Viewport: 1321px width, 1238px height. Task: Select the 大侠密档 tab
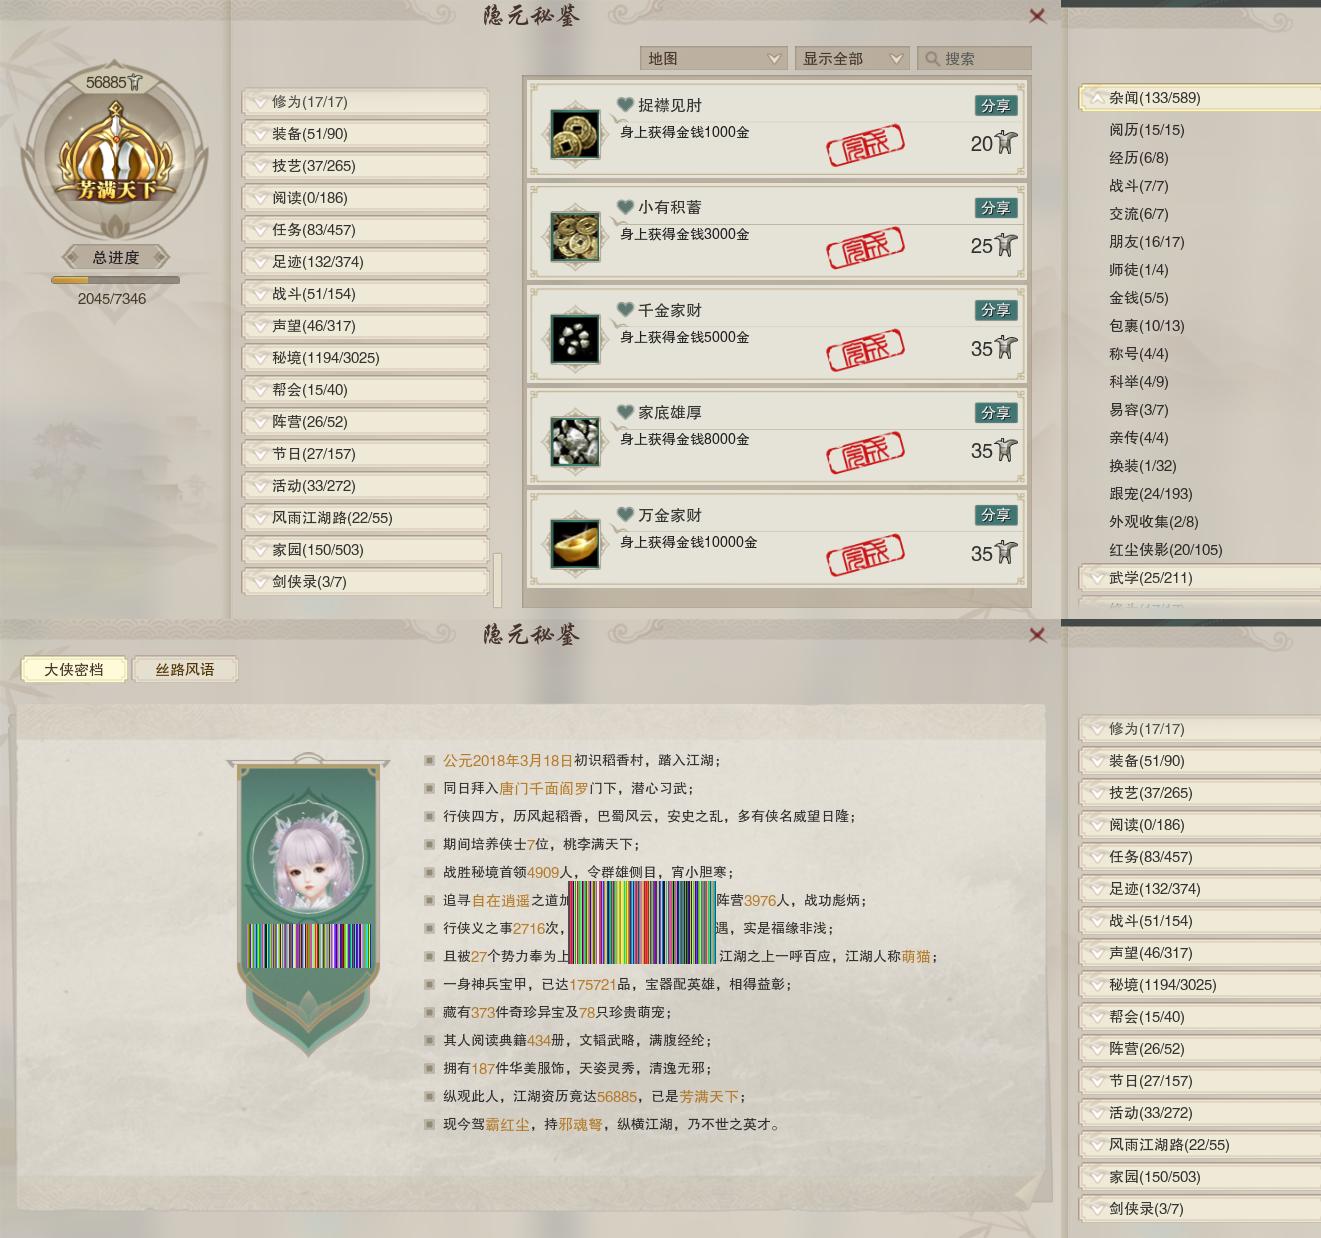pos(74,670)
